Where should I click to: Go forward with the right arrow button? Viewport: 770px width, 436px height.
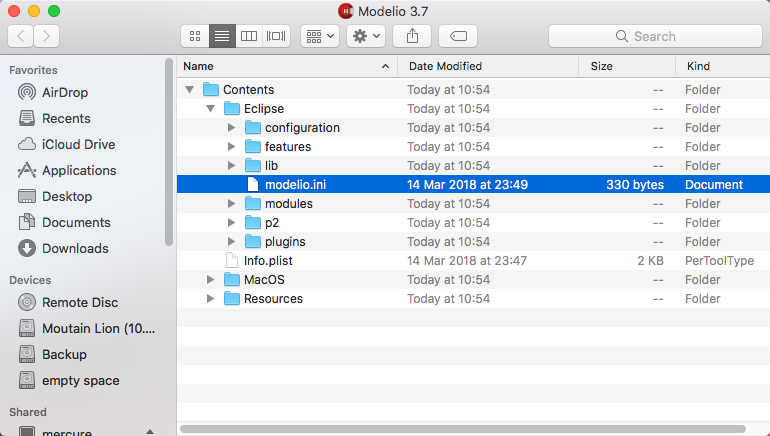tap(46, 36)
